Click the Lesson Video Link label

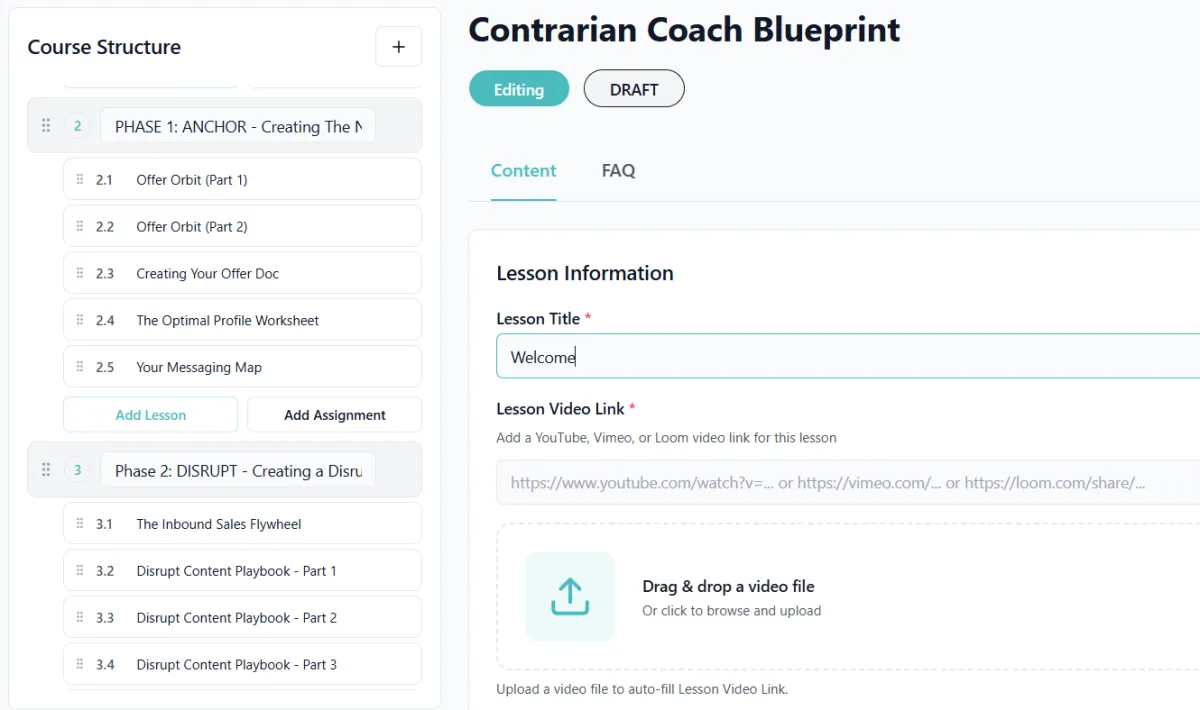click(x=560, y=409)
